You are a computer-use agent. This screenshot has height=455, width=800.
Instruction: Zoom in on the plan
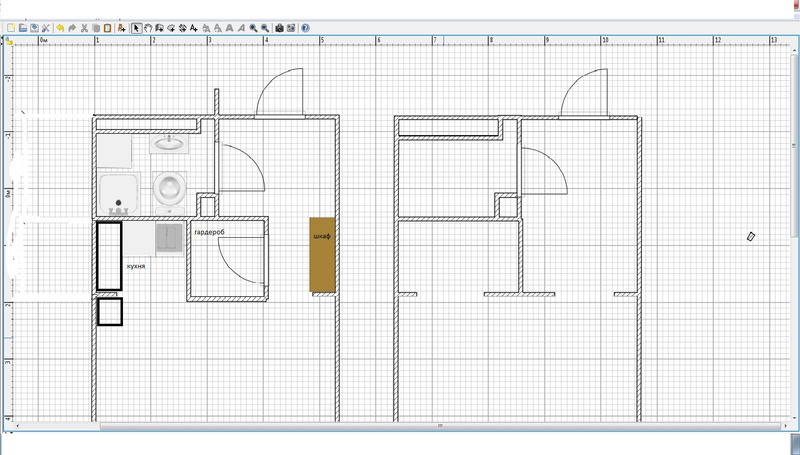[x=253, y=28]
